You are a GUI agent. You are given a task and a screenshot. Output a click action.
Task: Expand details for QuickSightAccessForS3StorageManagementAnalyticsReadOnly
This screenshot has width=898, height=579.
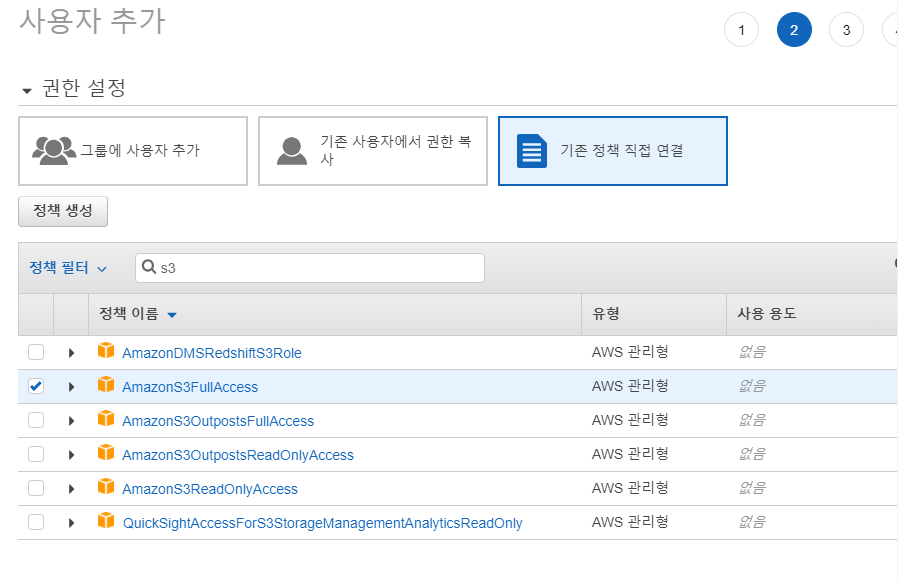pyautogui.click(x=70, y=521)
